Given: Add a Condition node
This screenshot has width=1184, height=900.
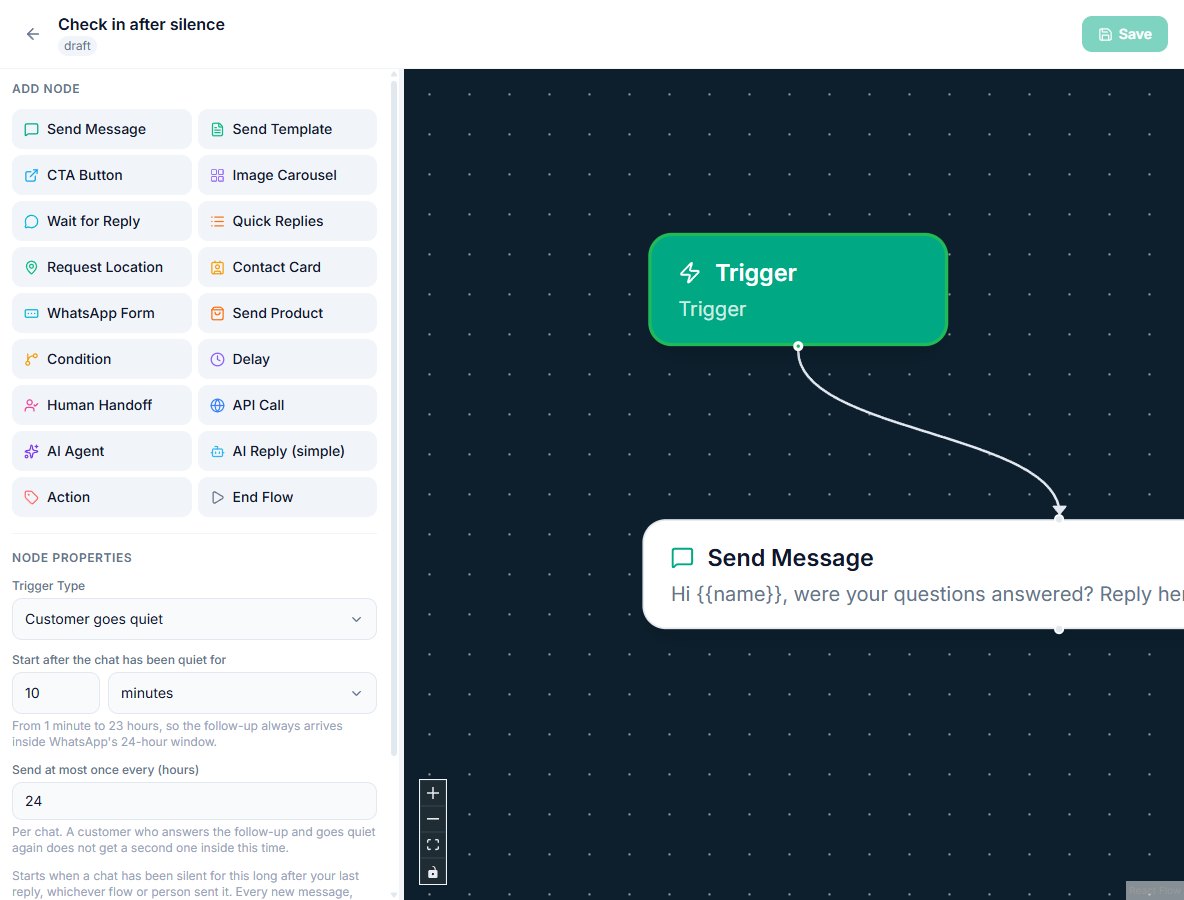Looking at the screenshot, I should [x=102, y=359].
